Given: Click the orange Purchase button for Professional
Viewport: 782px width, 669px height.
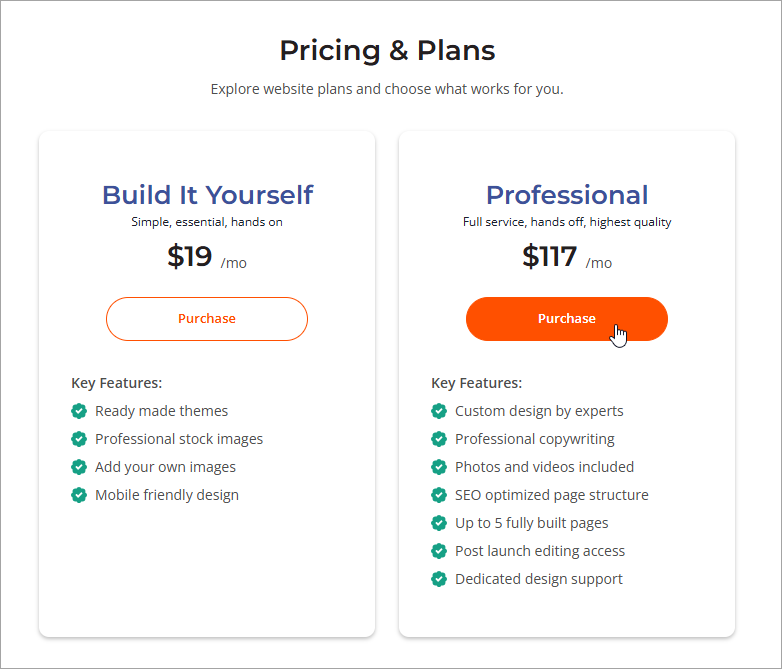Looking at the screenshot, I should (x=566, y=319).
